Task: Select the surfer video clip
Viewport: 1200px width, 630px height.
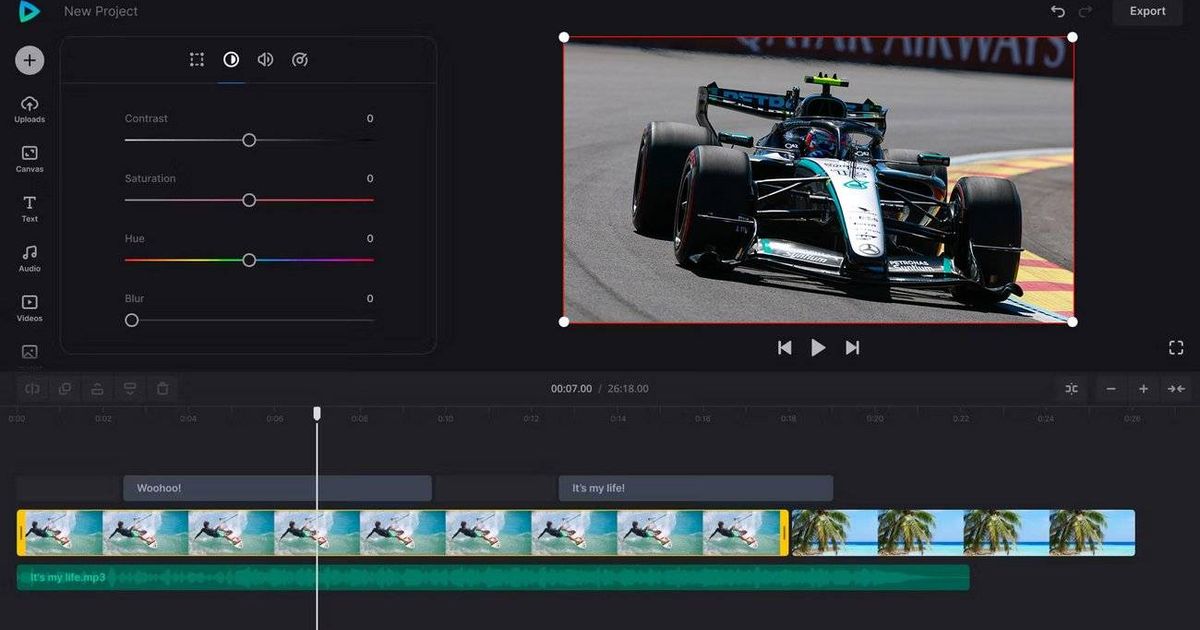Action: click(x=403, y=532)
